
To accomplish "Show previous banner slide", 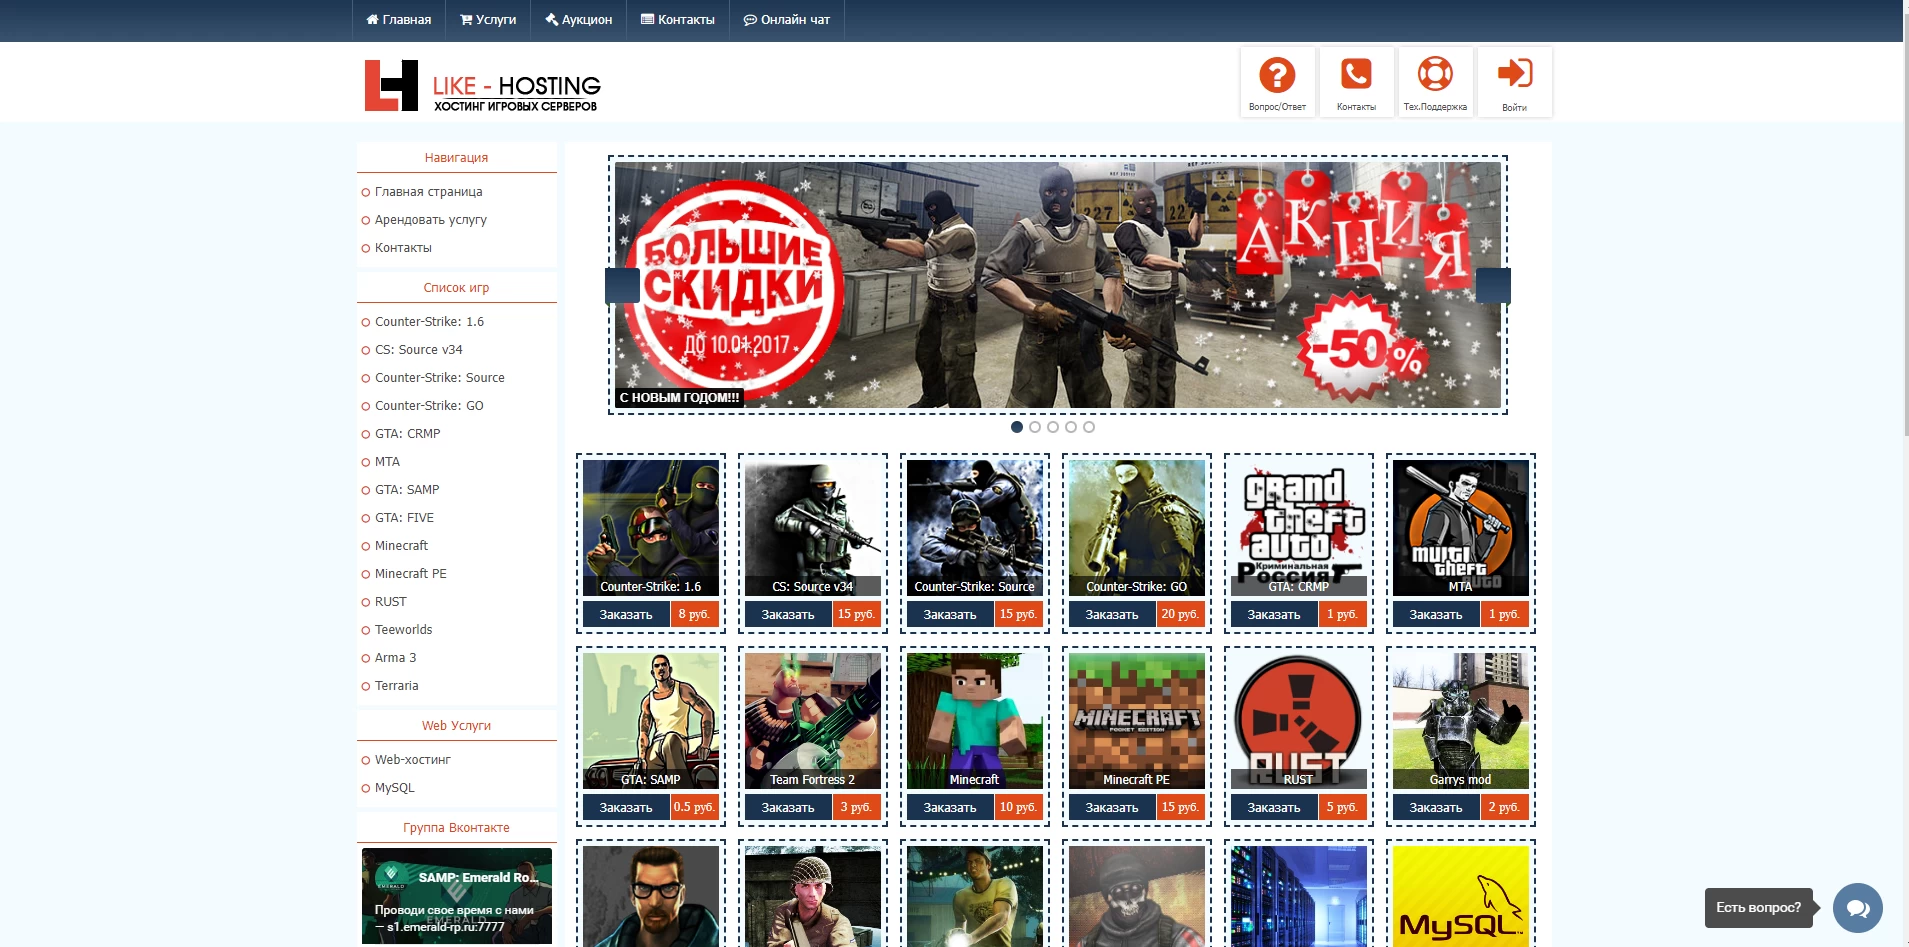I will (x=622, y=286).
